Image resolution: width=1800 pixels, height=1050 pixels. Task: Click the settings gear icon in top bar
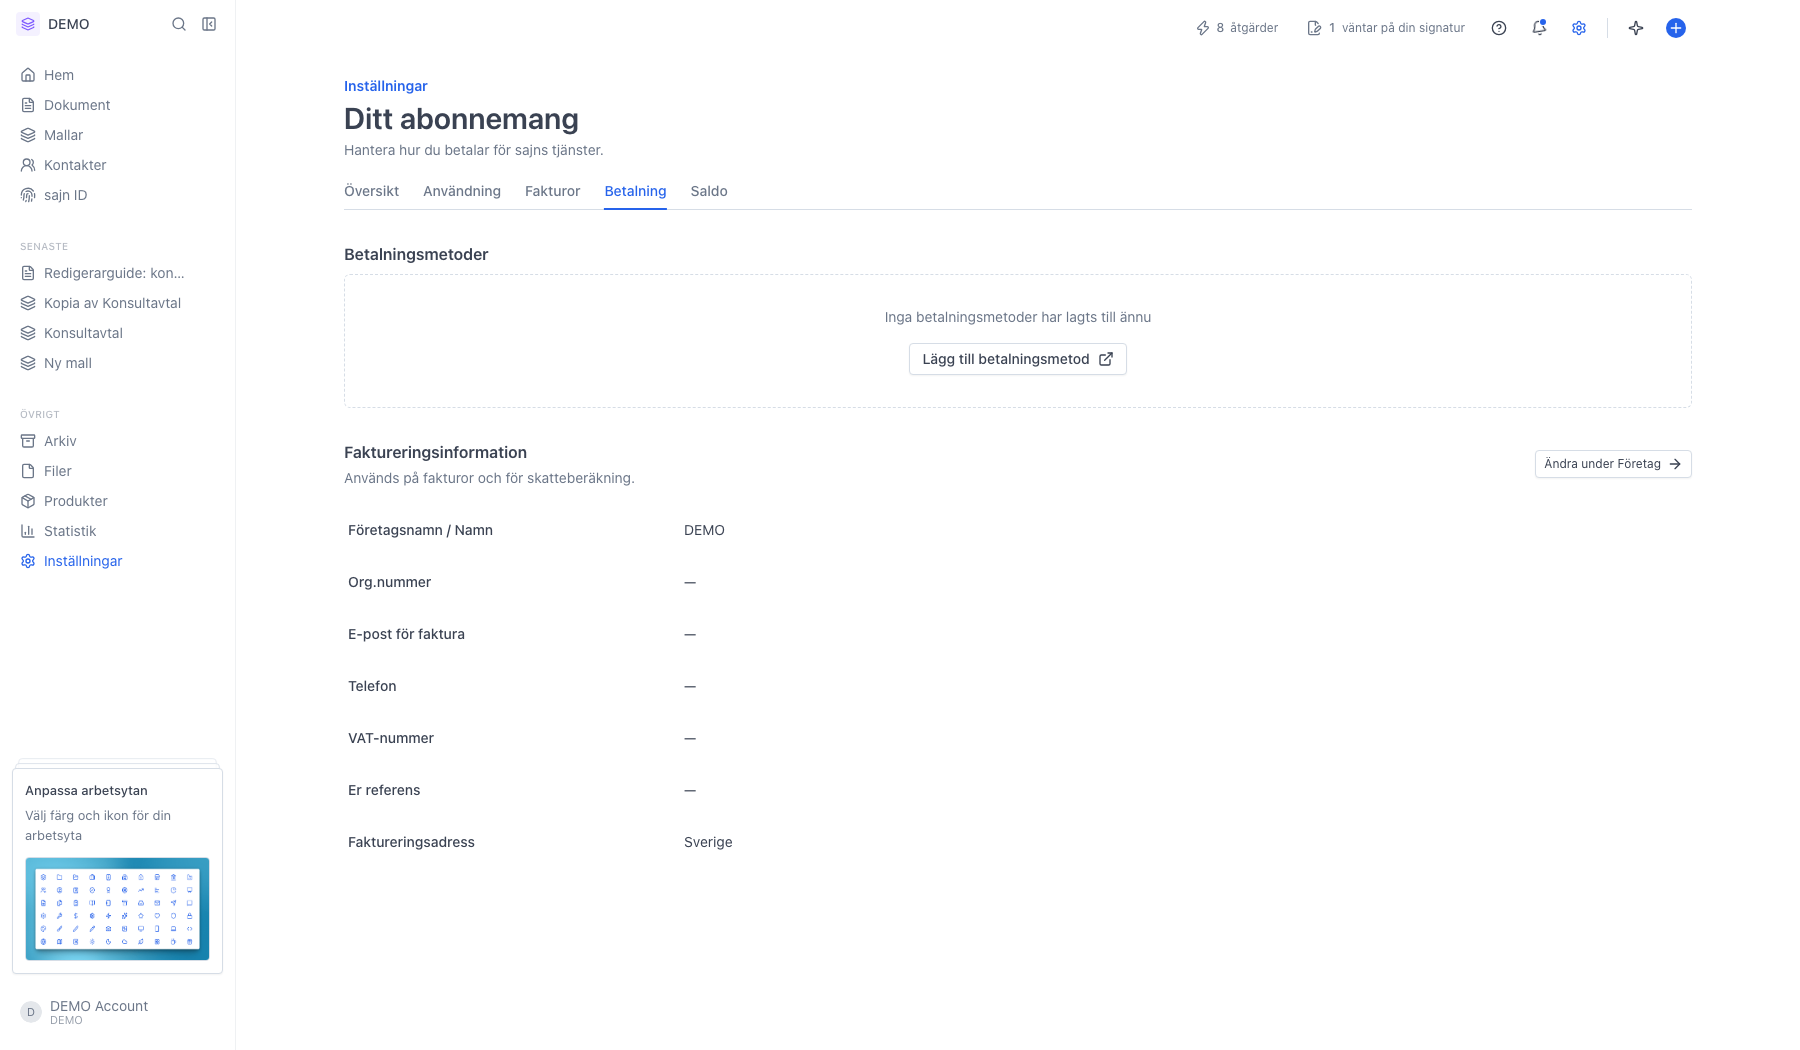[1579, 28]
